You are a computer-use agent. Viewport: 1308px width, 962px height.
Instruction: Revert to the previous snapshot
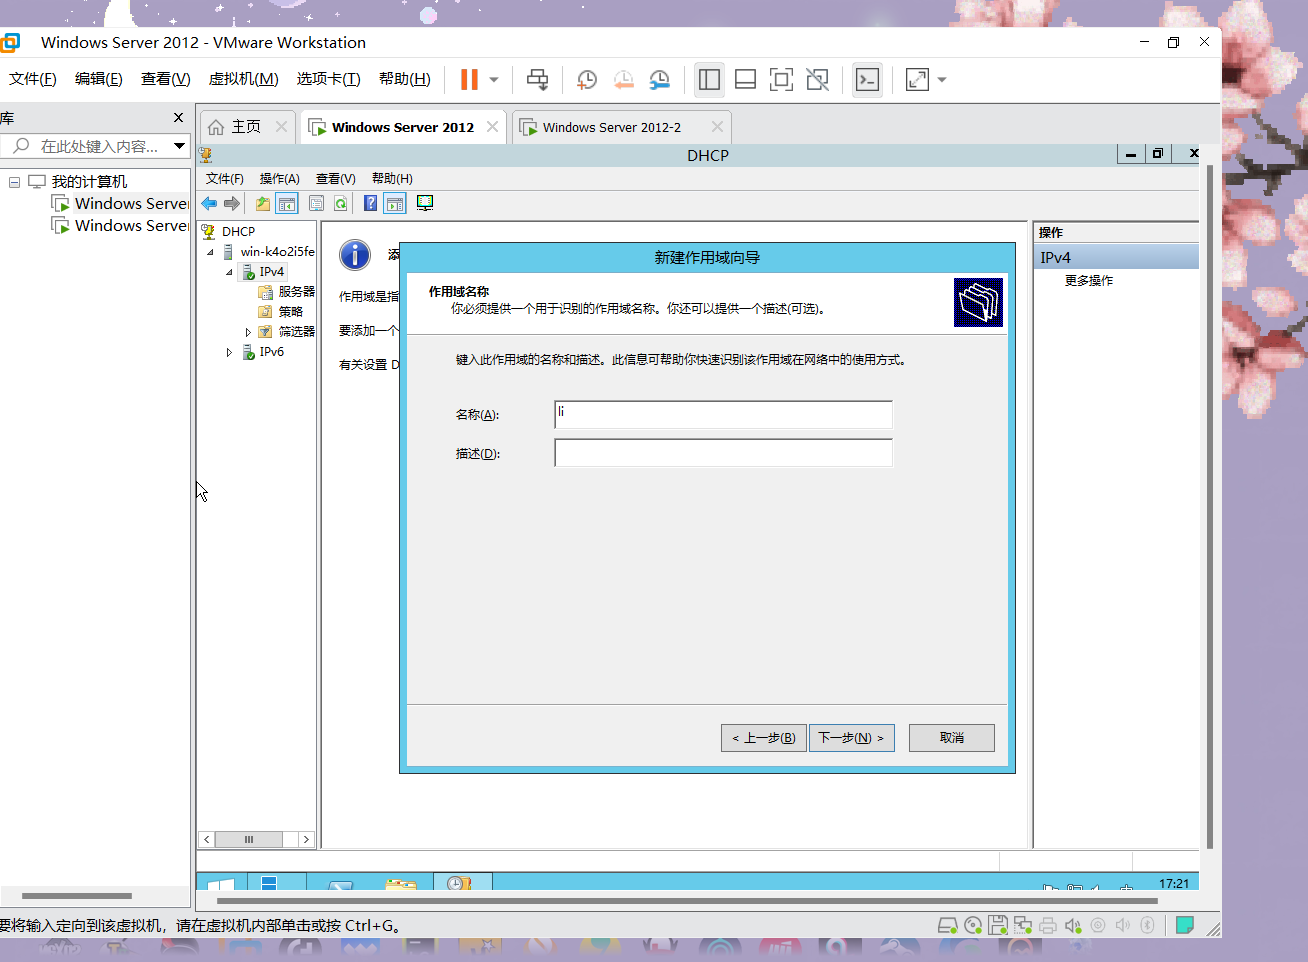coord(623,80)
